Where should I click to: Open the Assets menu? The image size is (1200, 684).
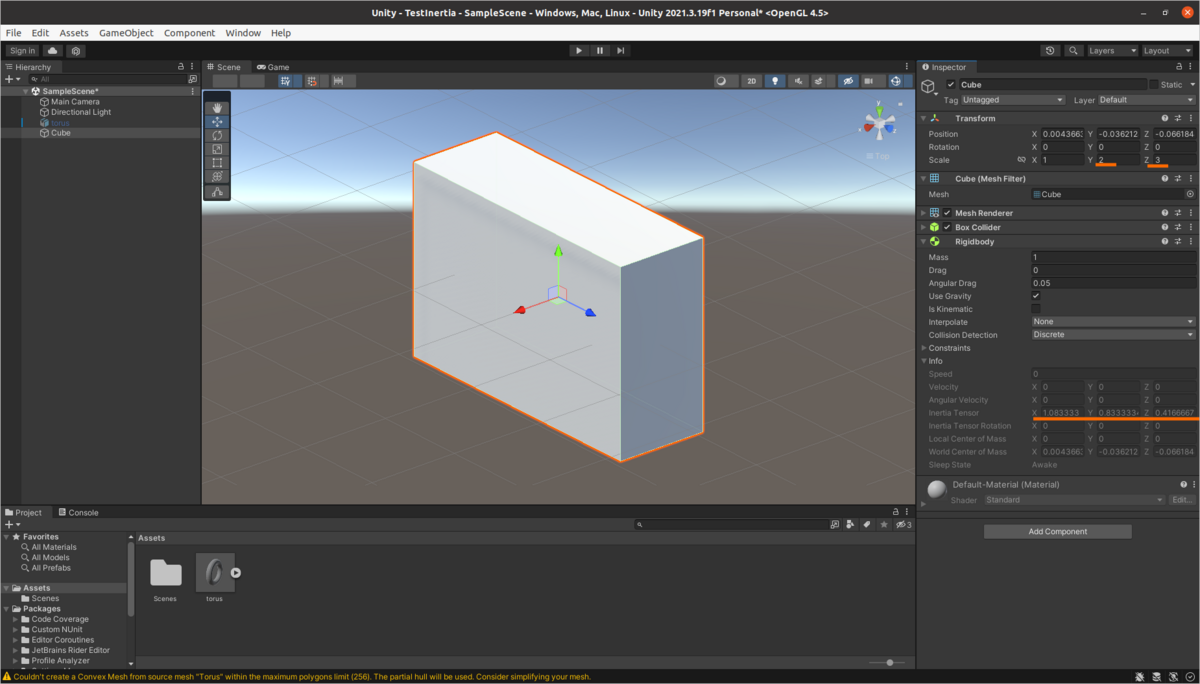tap(74, 33)
